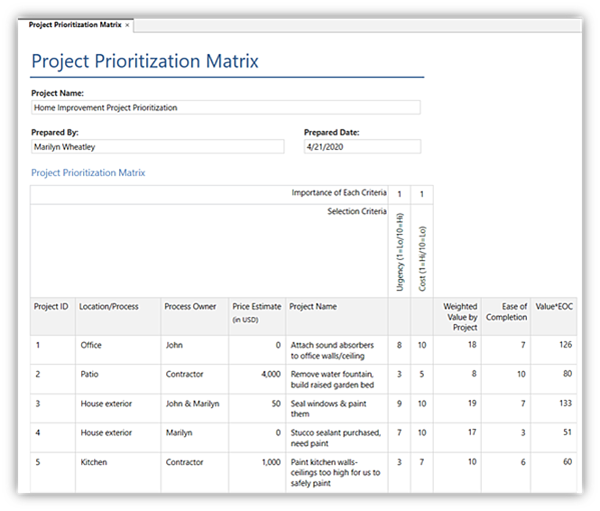This screenshot has height=511, width=600.
Task: Select the Contractor owner cell for Kitchen
Action: pos(195,473)
